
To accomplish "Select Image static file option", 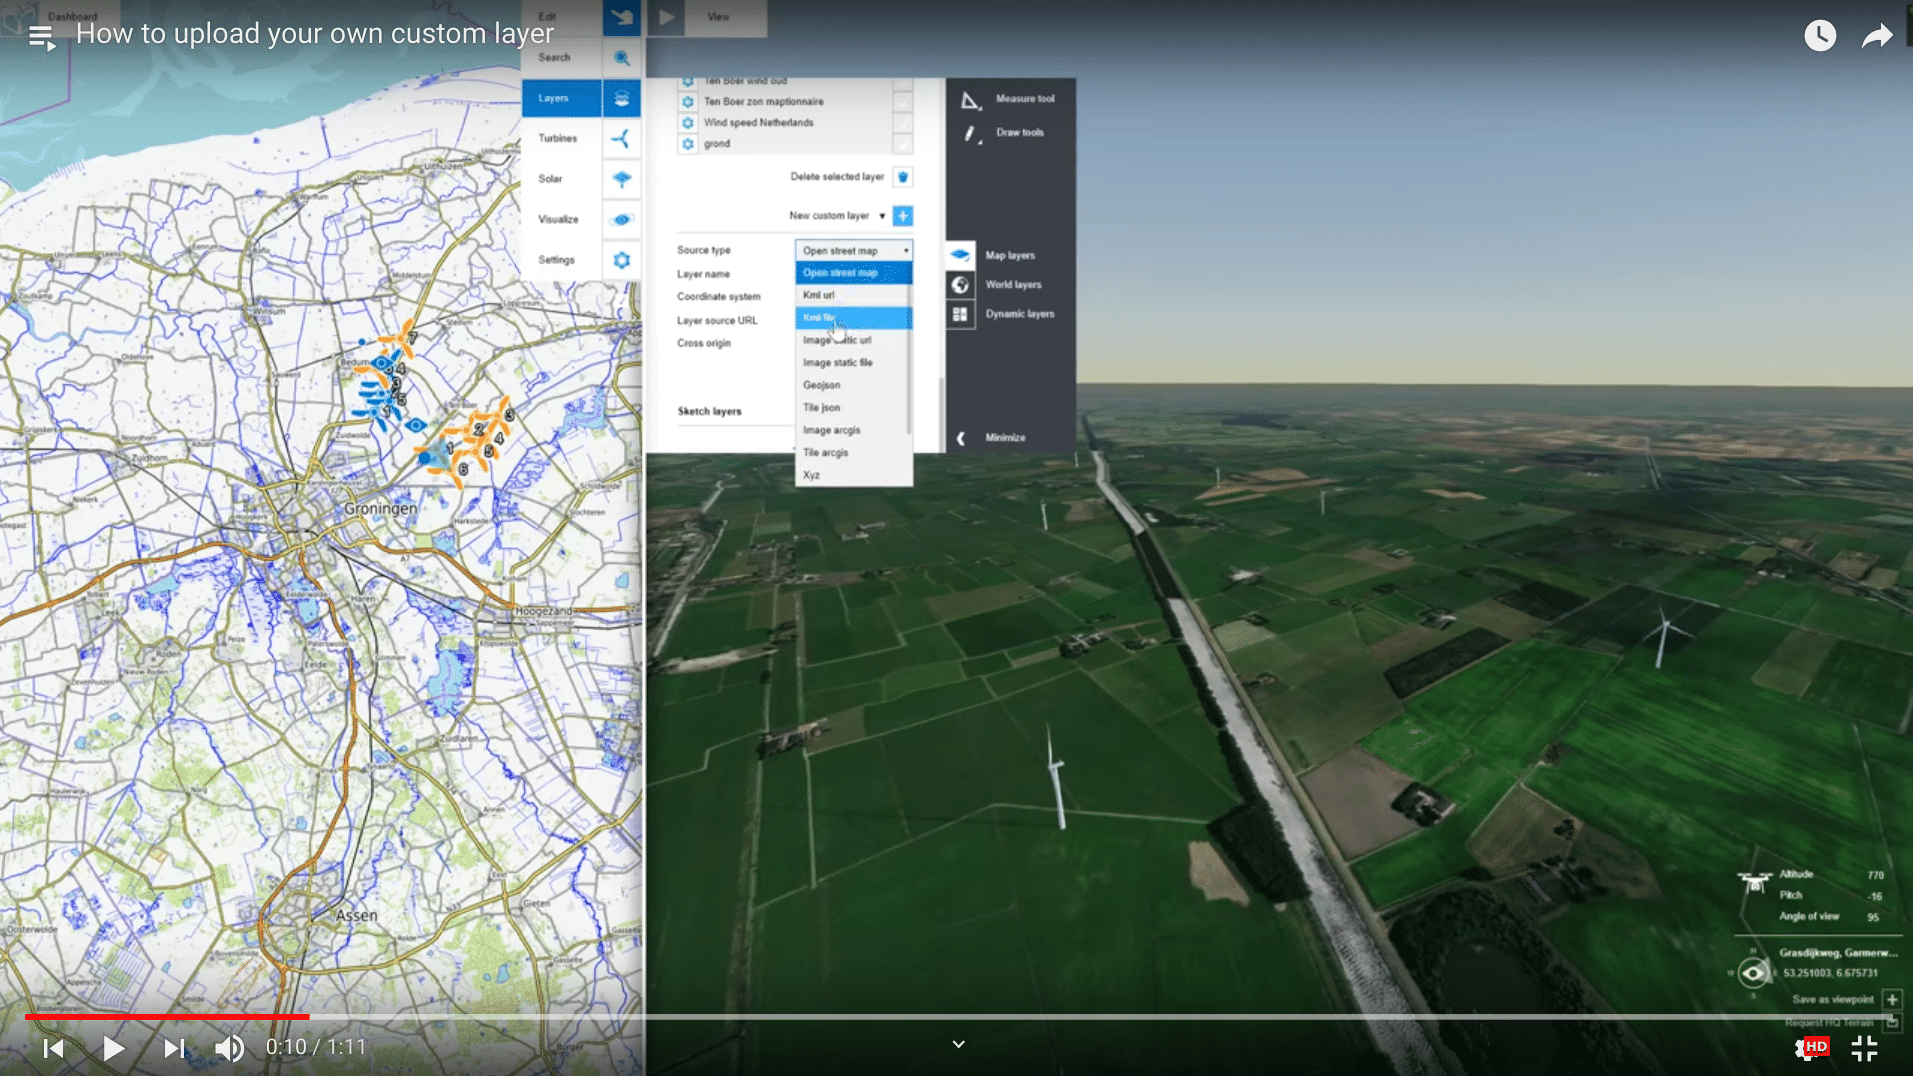I will click(x=853, y=363).
